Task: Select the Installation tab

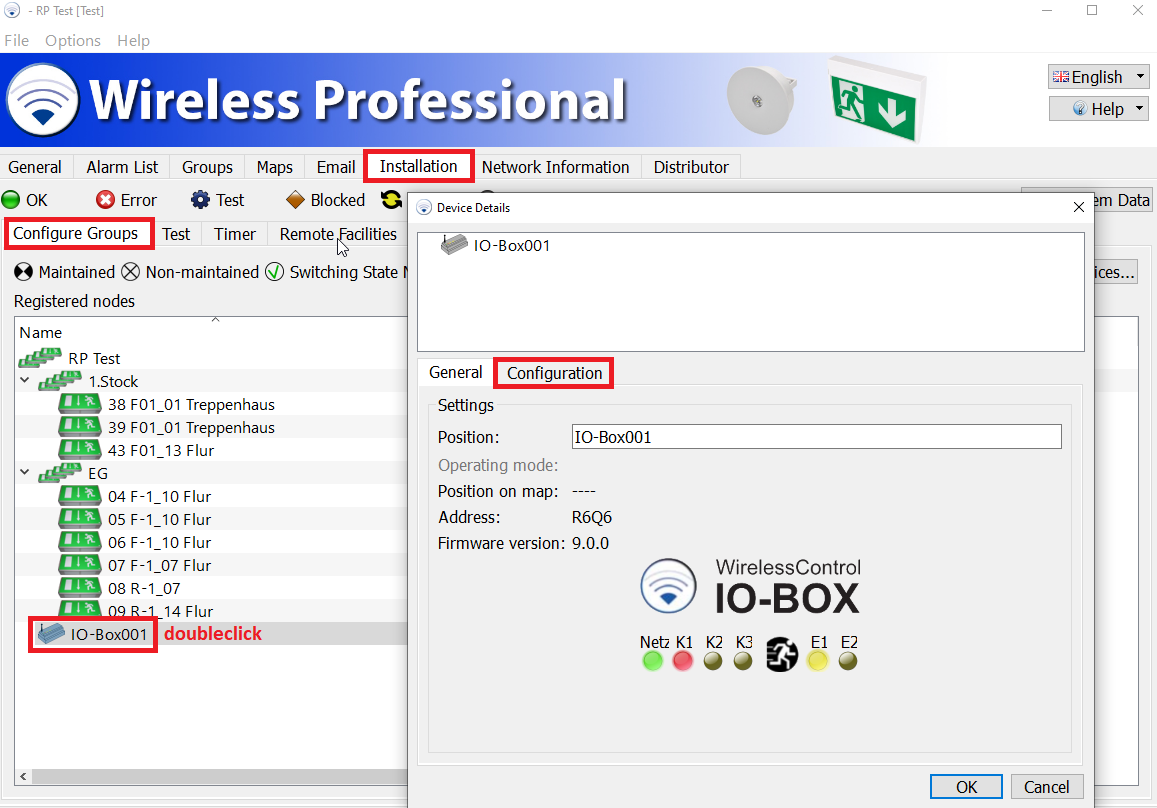Action: tap(418, 166)
